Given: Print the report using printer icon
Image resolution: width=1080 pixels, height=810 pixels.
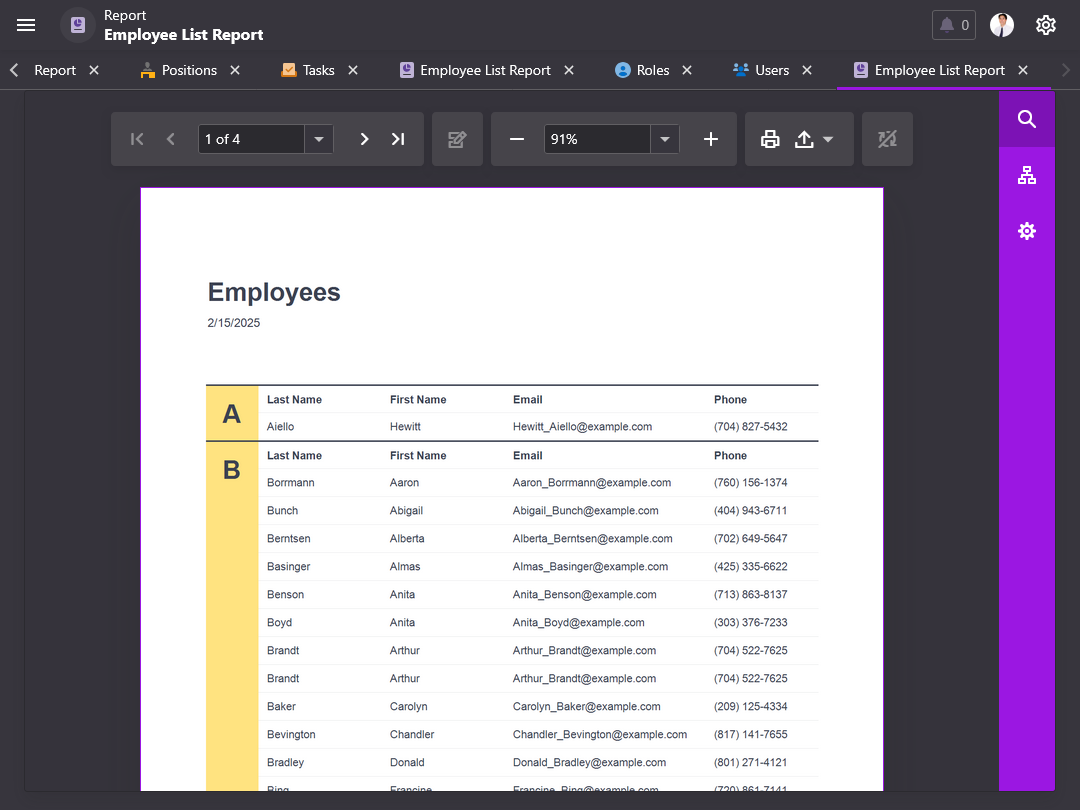Looking at the screenshot, I should coord(770,139).
